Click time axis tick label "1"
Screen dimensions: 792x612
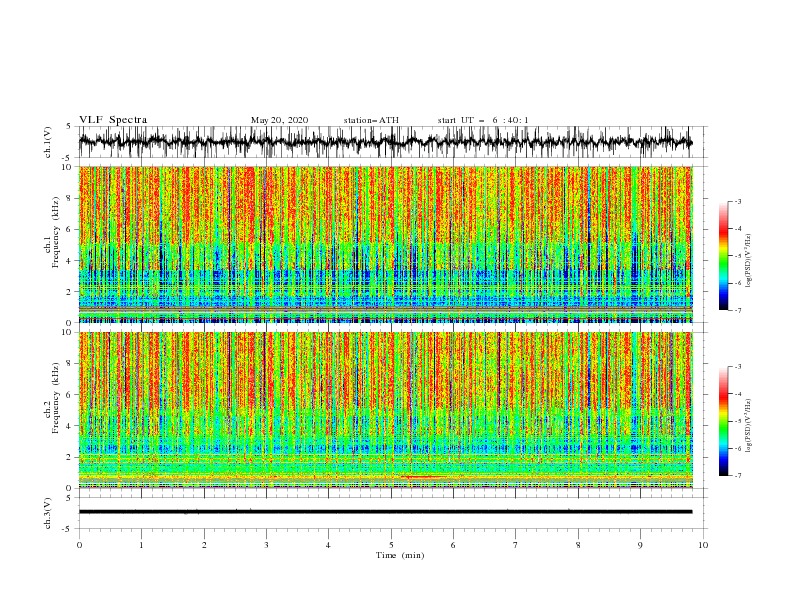[141, 545]
